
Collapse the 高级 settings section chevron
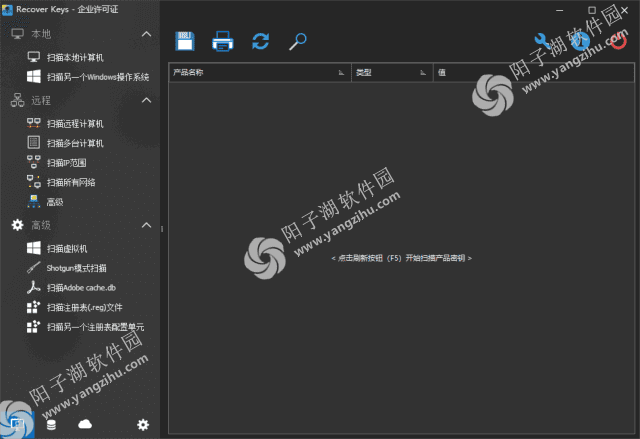click(146, 225)
